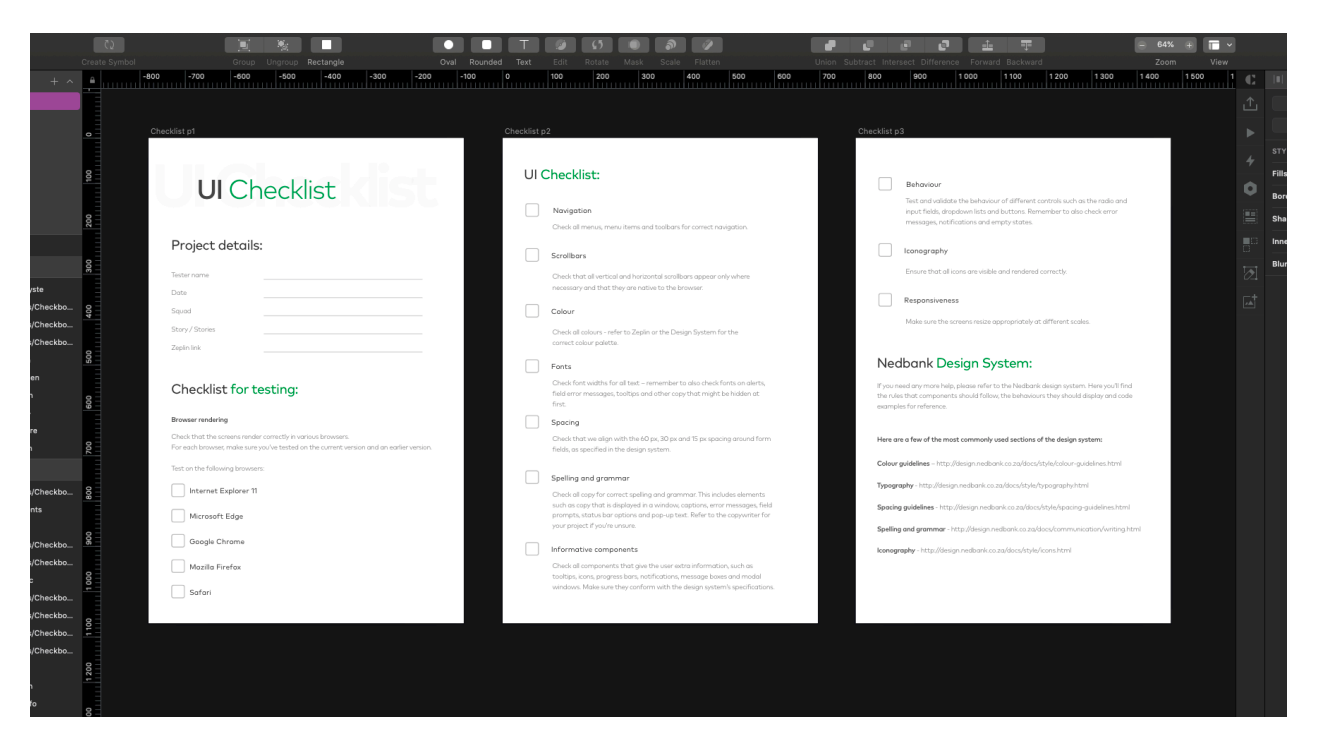Zoom in using the plus button
Viewport: 1320px width, 745px height.
(x=1189, y=45)
